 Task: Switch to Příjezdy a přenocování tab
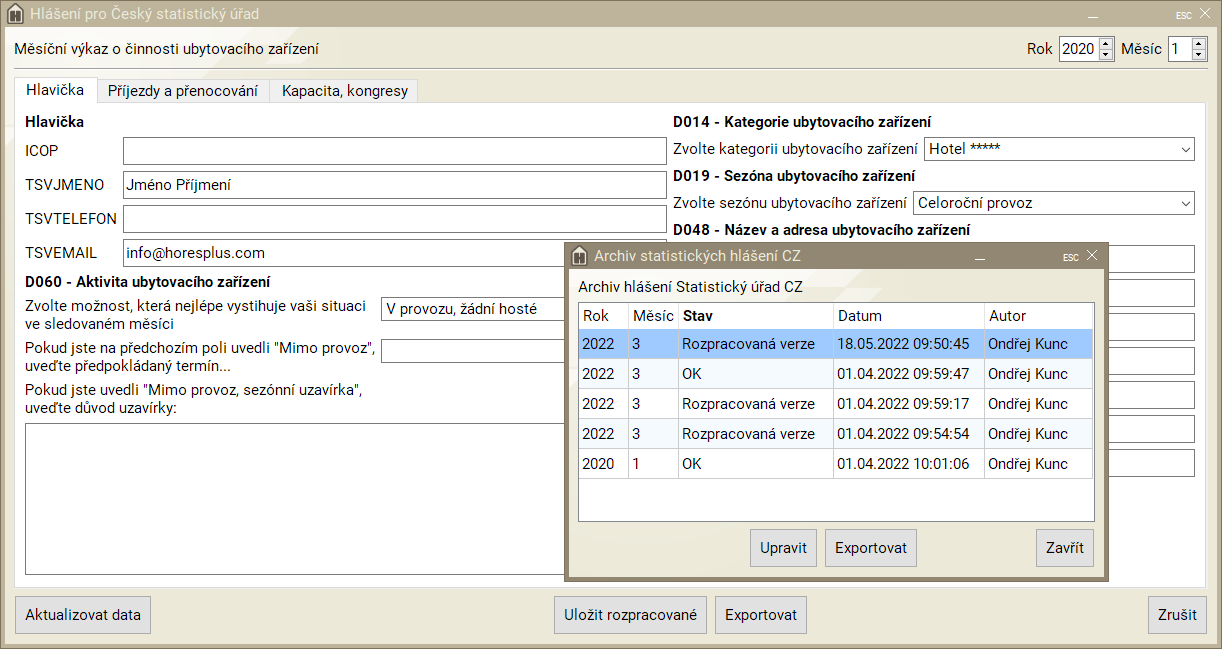click(183, 91)
